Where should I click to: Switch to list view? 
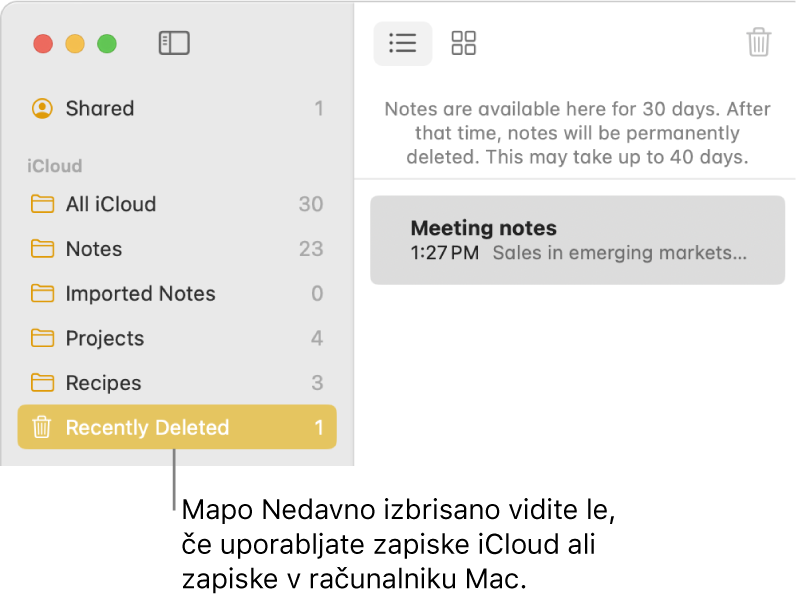pyautogui.click(x=403, y=43)
